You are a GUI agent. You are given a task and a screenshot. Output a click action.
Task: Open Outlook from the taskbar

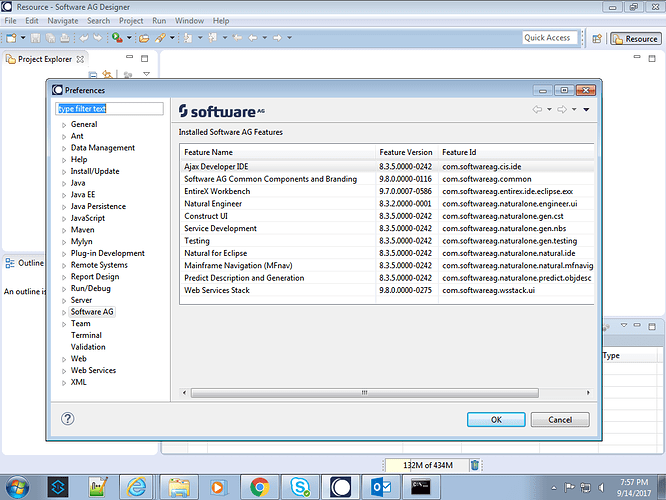pos(381,487)
